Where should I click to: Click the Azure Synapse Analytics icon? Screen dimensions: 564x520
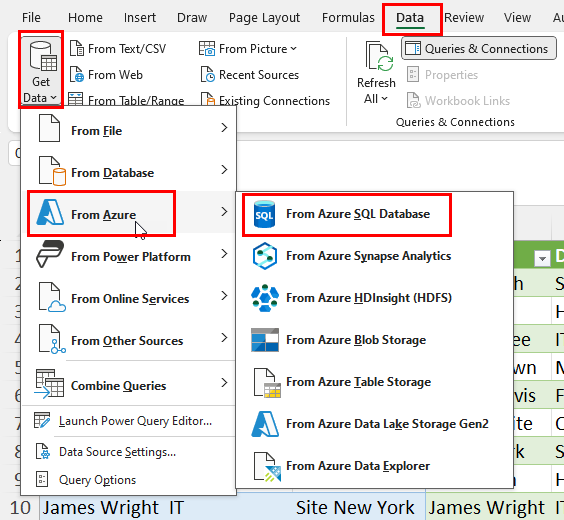pyautogui.click(x=264, y=256)
